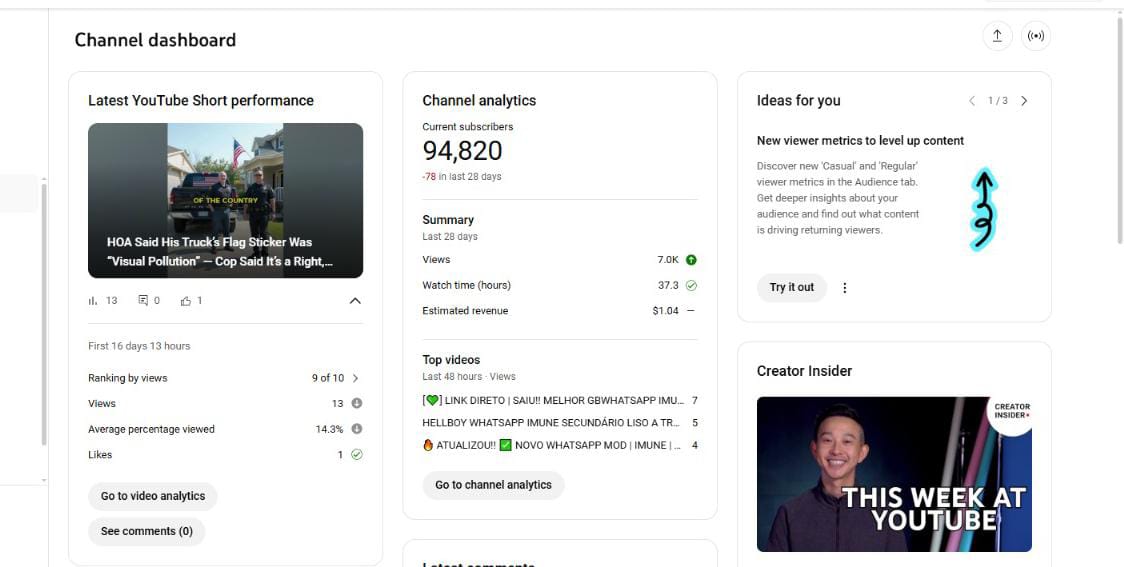Click the comments icon under the Short thumbnail
Viewport: 1124px width, 567px height.
click(143, 300)
